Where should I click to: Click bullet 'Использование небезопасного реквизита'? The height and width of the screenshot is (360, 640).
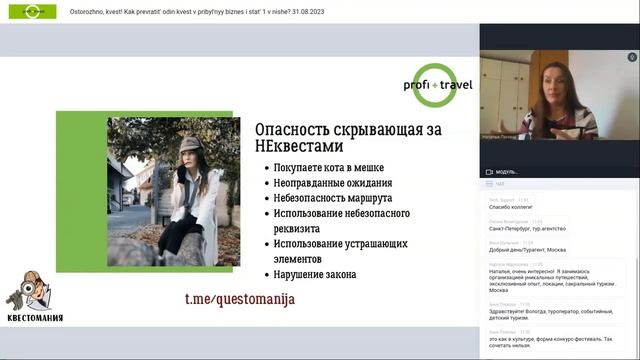pyautogui.click(x=342, y=221)
